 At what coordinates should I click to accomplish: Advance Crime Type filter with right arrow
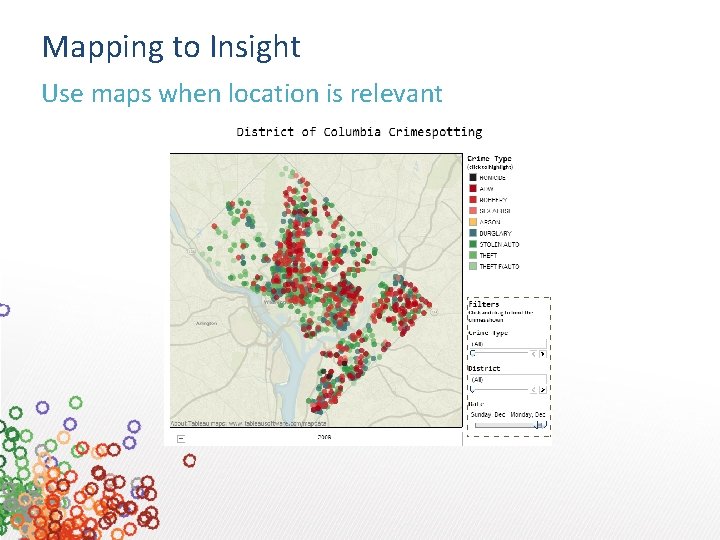[x=543, y=354]
